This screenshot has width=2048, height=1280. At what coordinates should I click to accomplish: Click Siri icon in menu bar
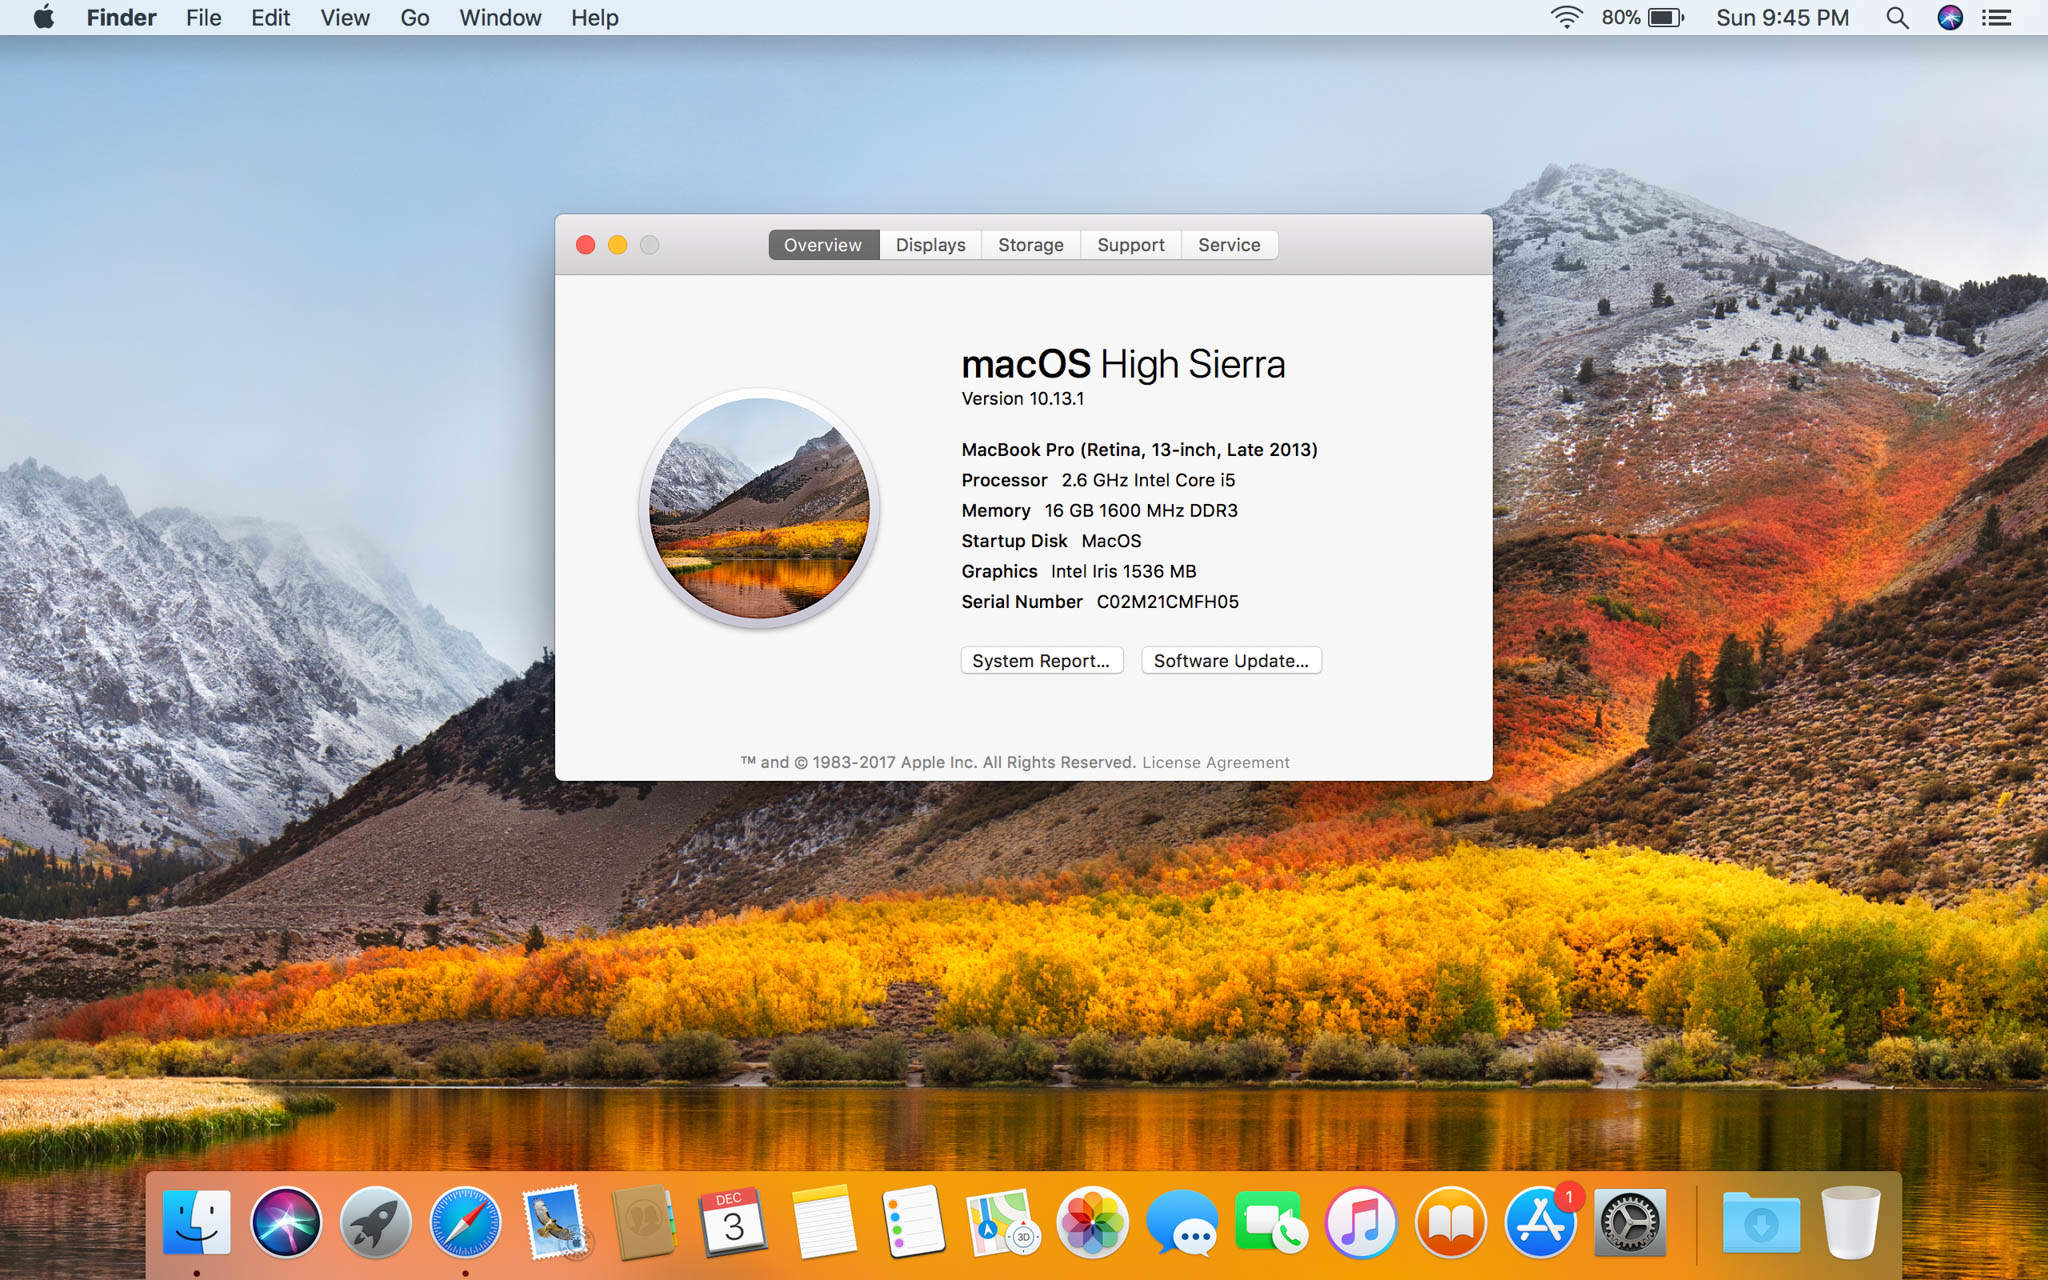[1949, 17]
